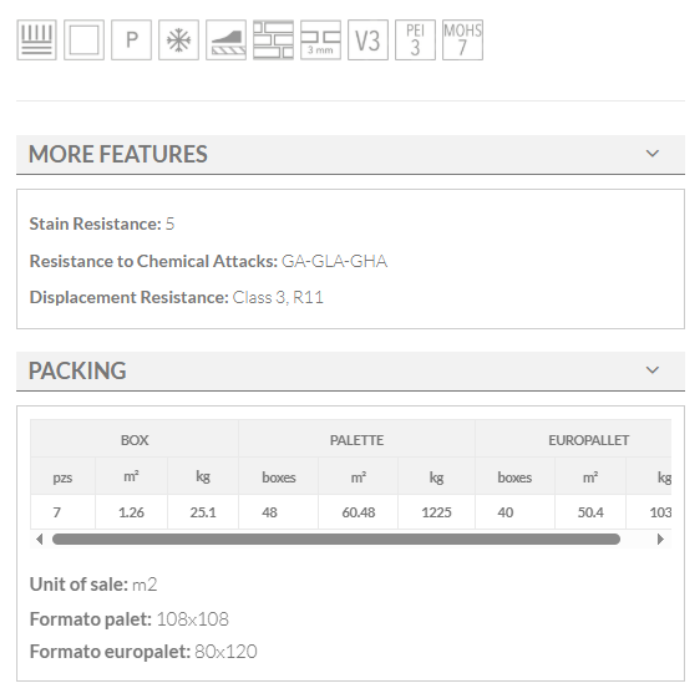This screenshot has height=700, width=700.
Task: Click the 3 mm joint icon
Action: click(x=320, y=41)
